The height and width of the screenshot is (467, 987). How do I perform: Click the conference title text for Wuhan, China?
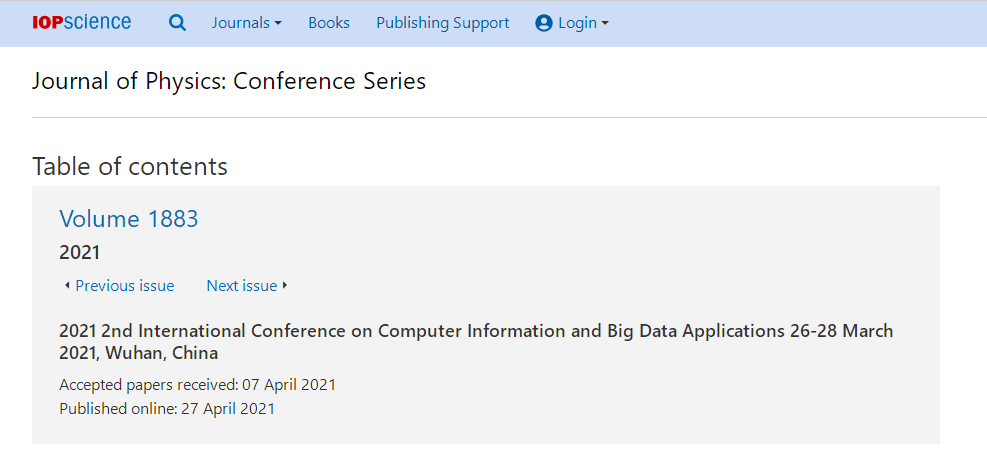(x=476, y=342)
